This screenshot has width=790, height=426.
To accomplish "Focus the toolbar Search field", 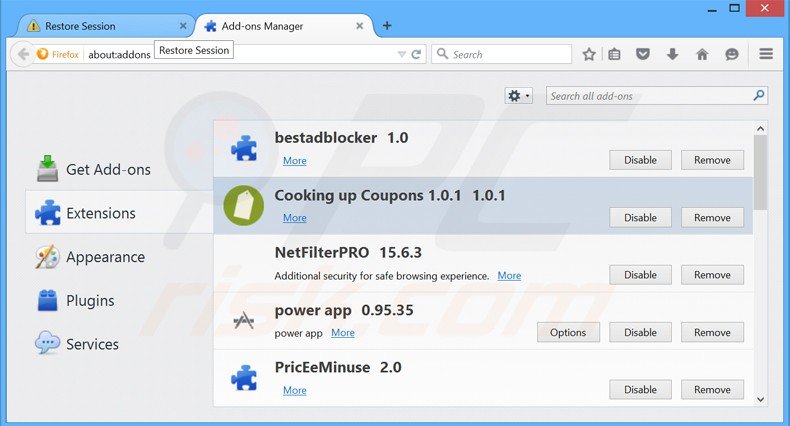I will 501,54.
